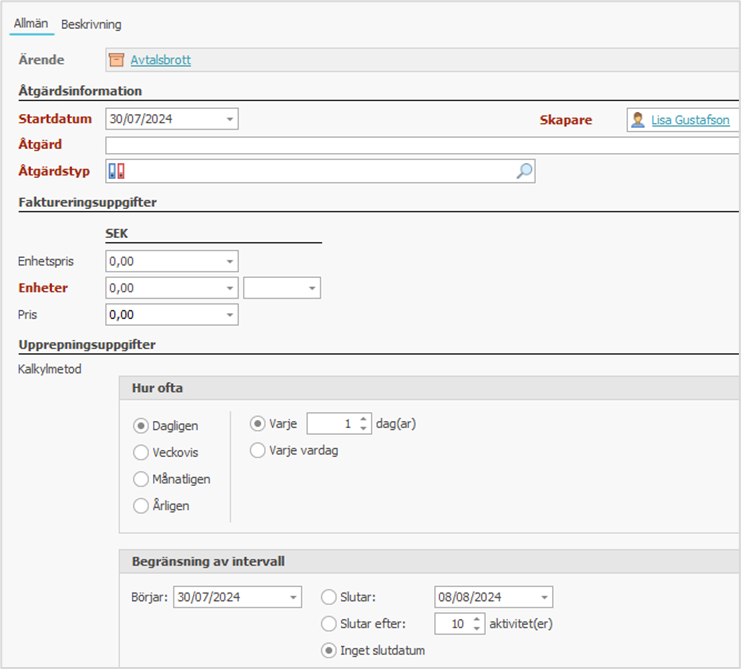Screen dimensions: 741x669
Task: Enable the Slutar efter radio button
Action: coord(329,624)
